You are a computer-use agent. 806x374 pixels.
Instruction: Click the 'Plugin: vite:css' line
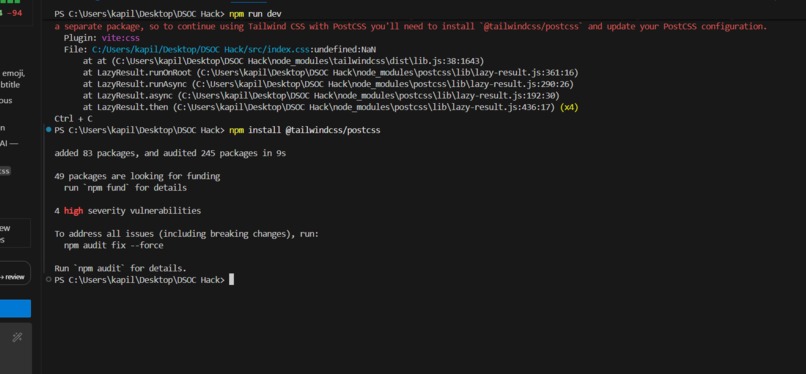pos(102,38)
